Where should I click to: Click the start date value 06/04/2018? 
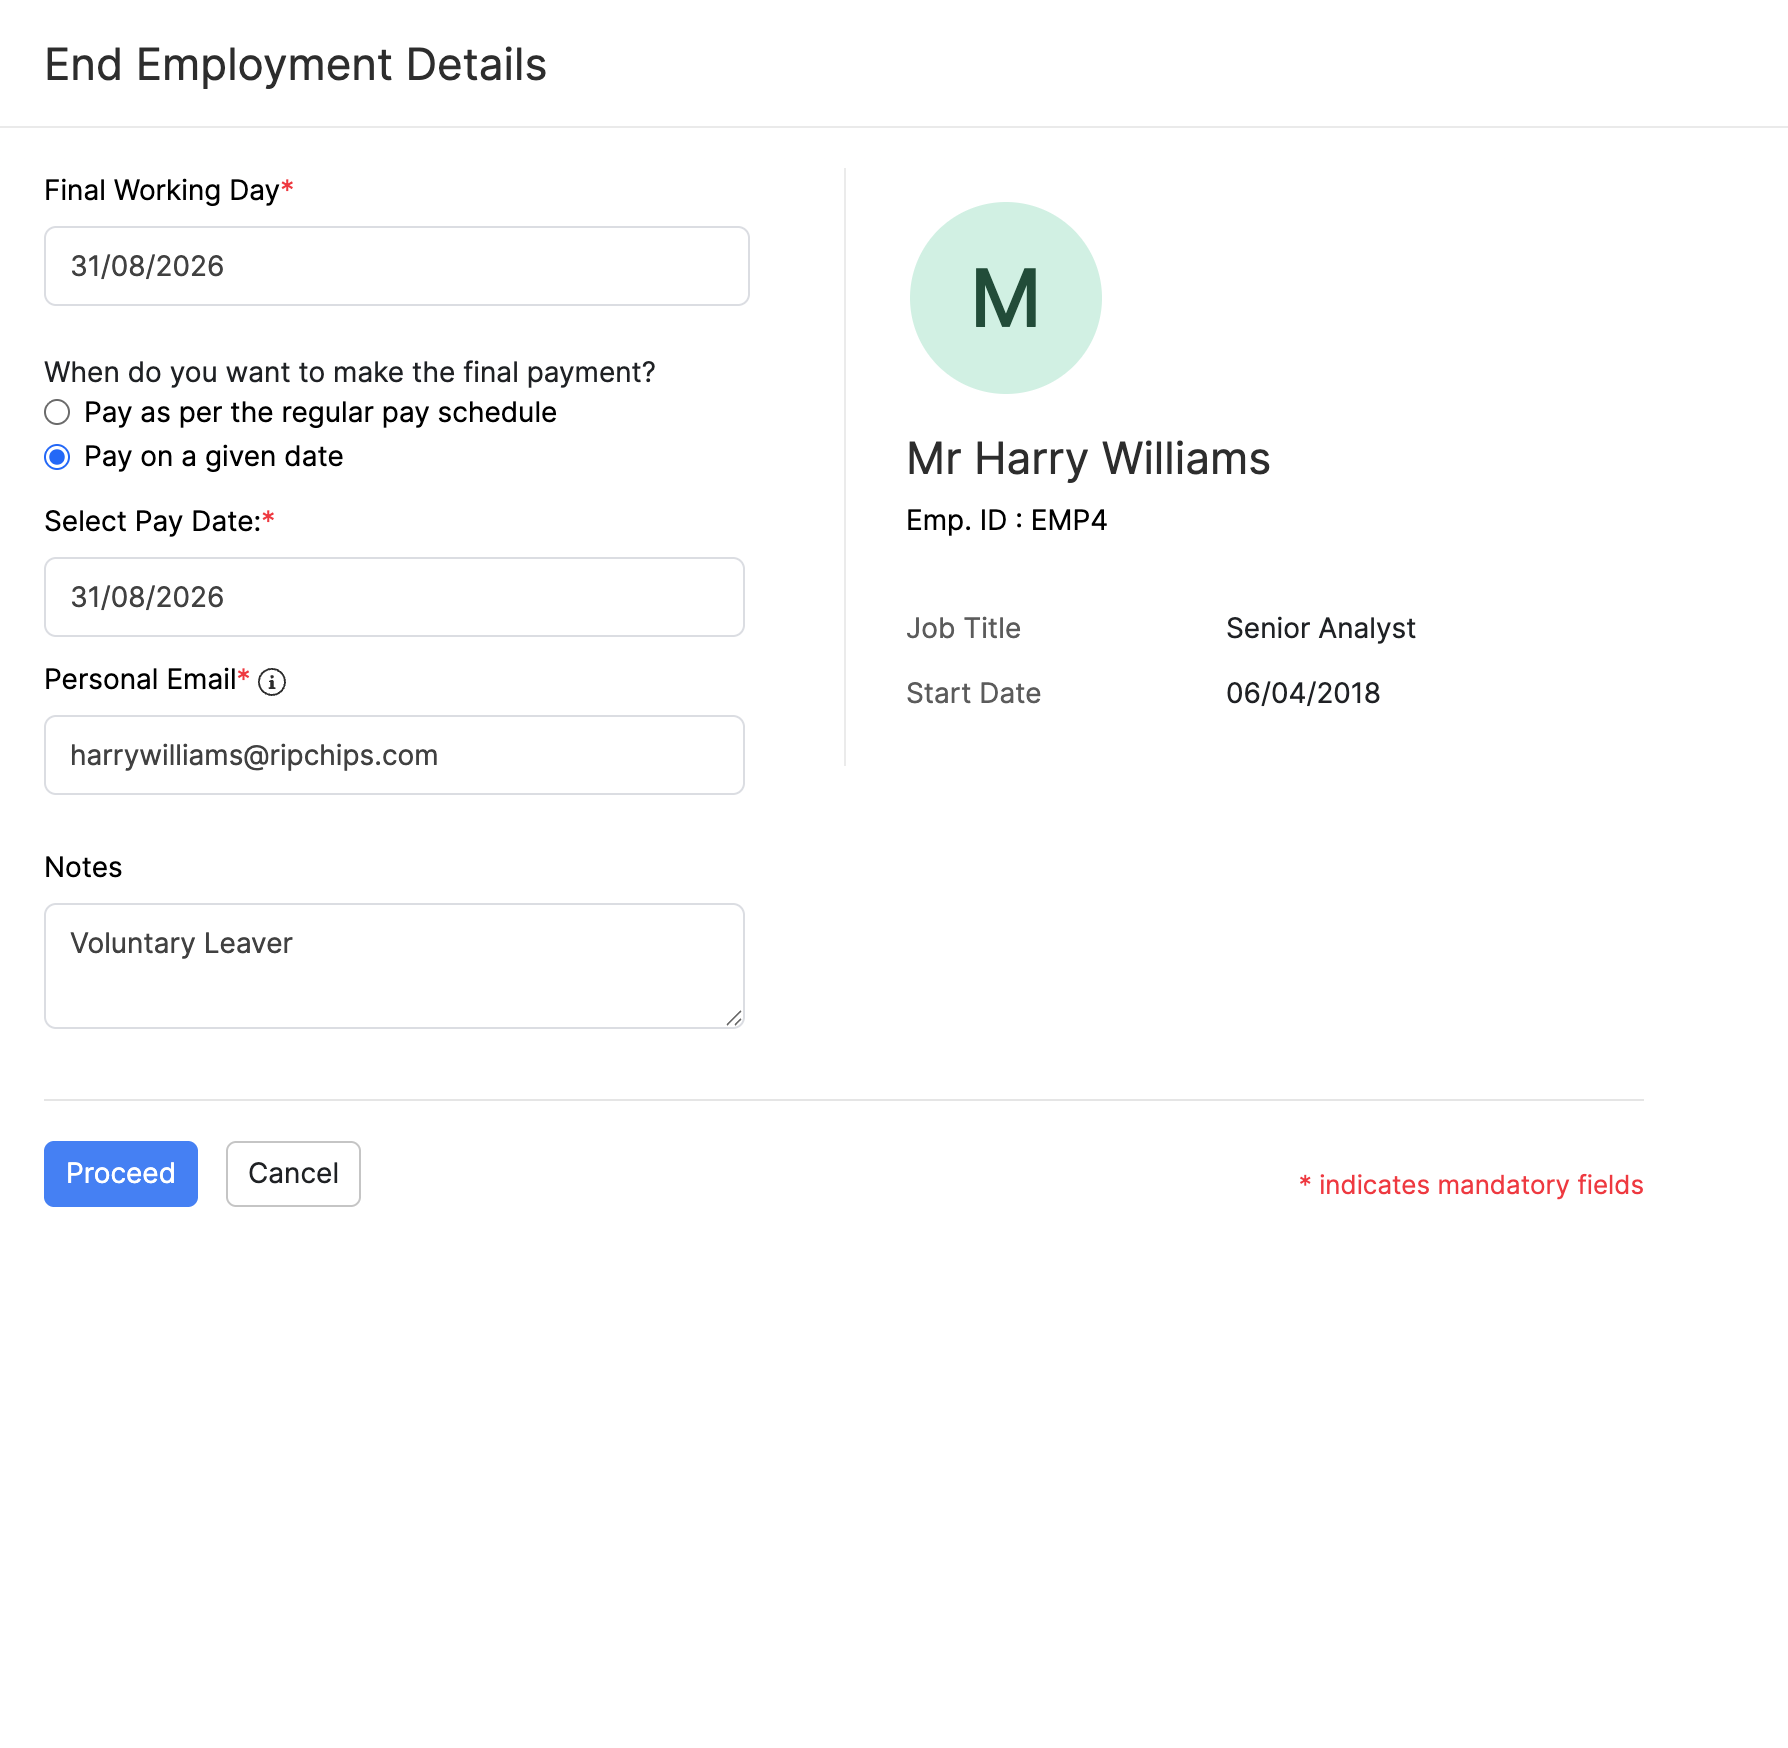point(1303,693)
